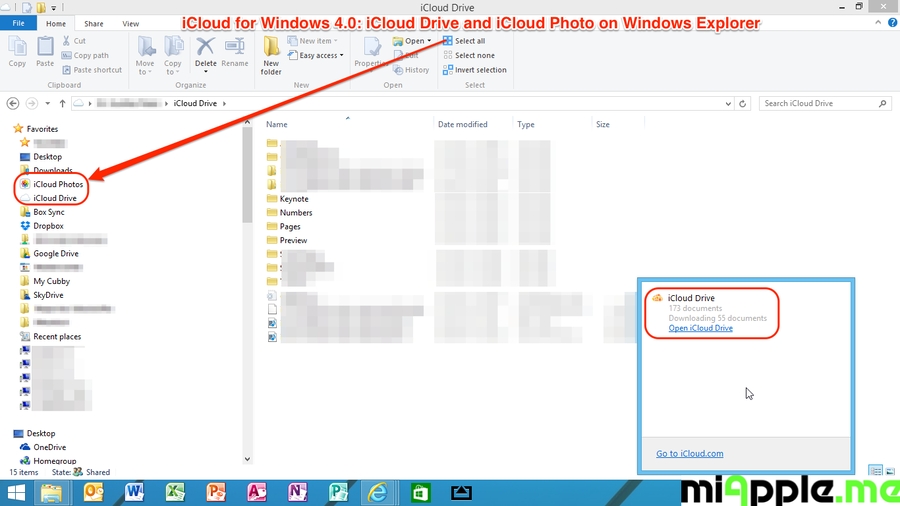Open the Easy access dropdown

(320, 56)
